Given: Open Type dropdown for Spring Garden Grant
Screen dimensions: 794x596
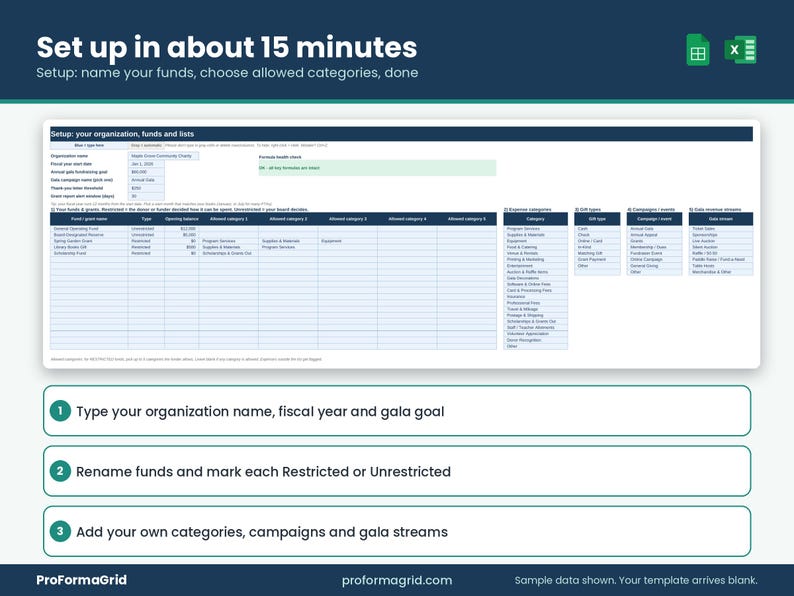Looking at the screenshot, I should point(146,241).
